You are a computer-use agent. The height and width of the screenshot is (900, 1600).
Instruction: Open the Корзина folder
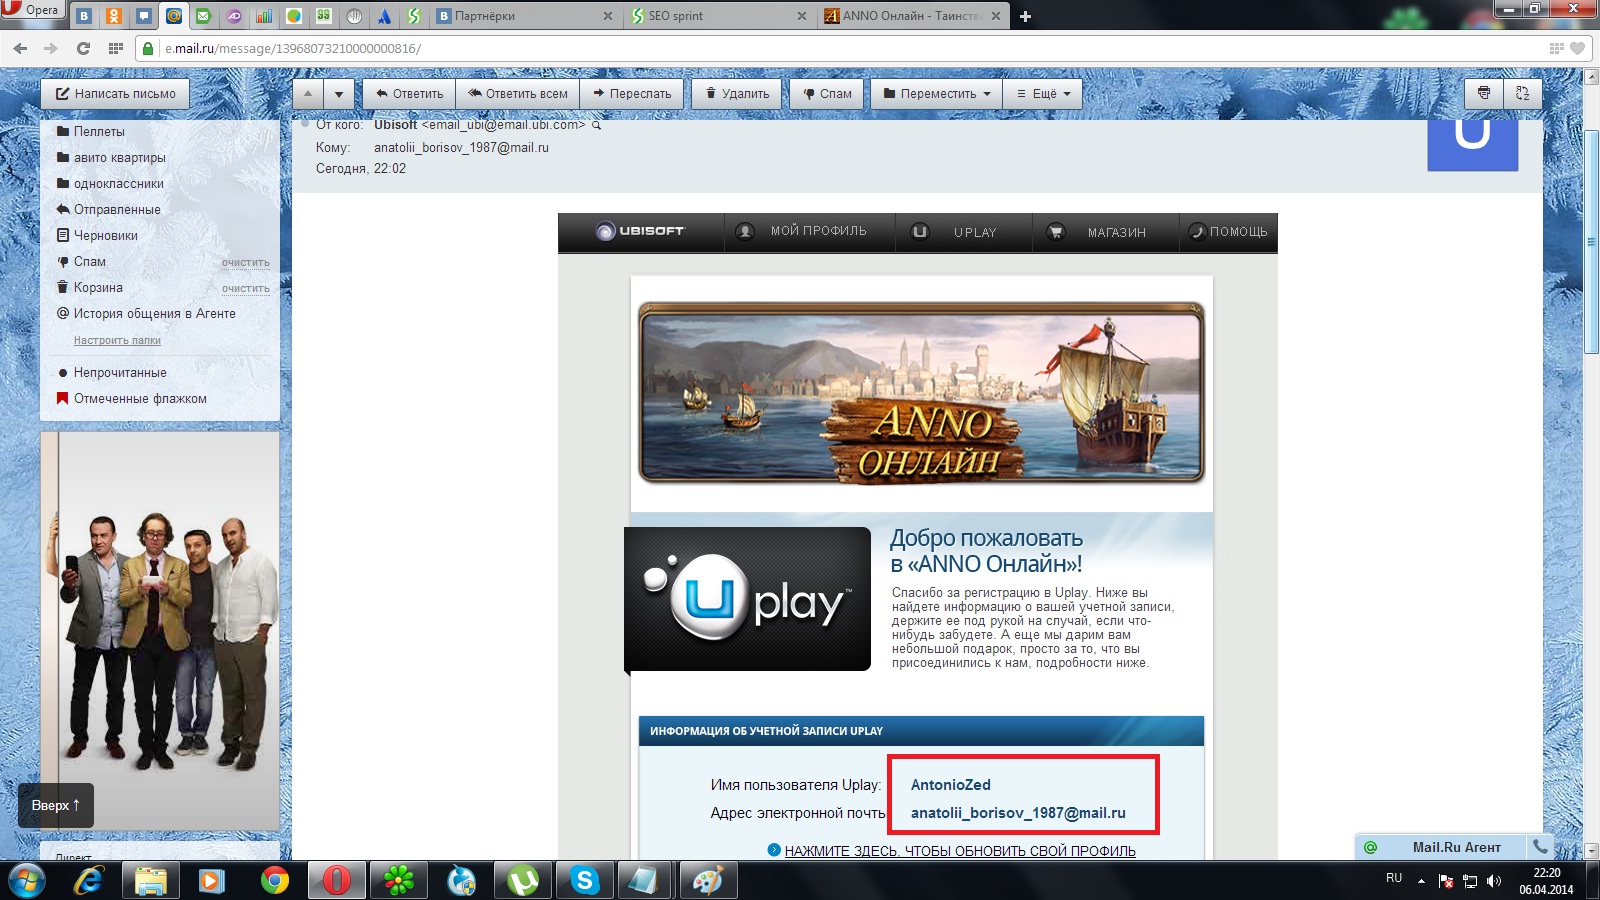98,288
